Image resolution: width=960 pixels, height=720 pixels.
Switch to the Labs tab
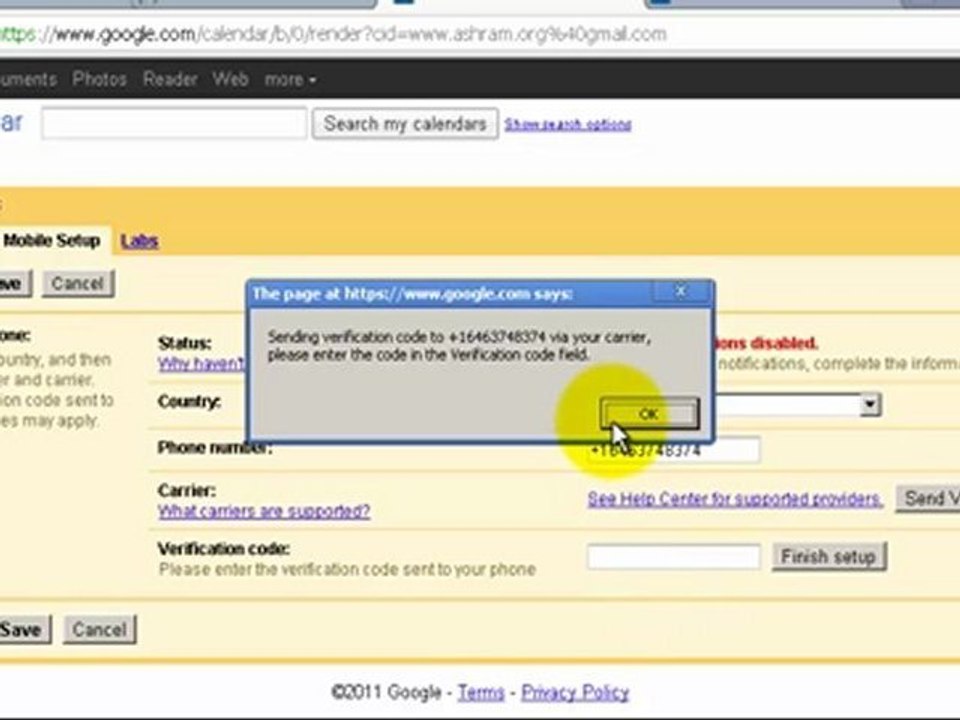[140, 241]
